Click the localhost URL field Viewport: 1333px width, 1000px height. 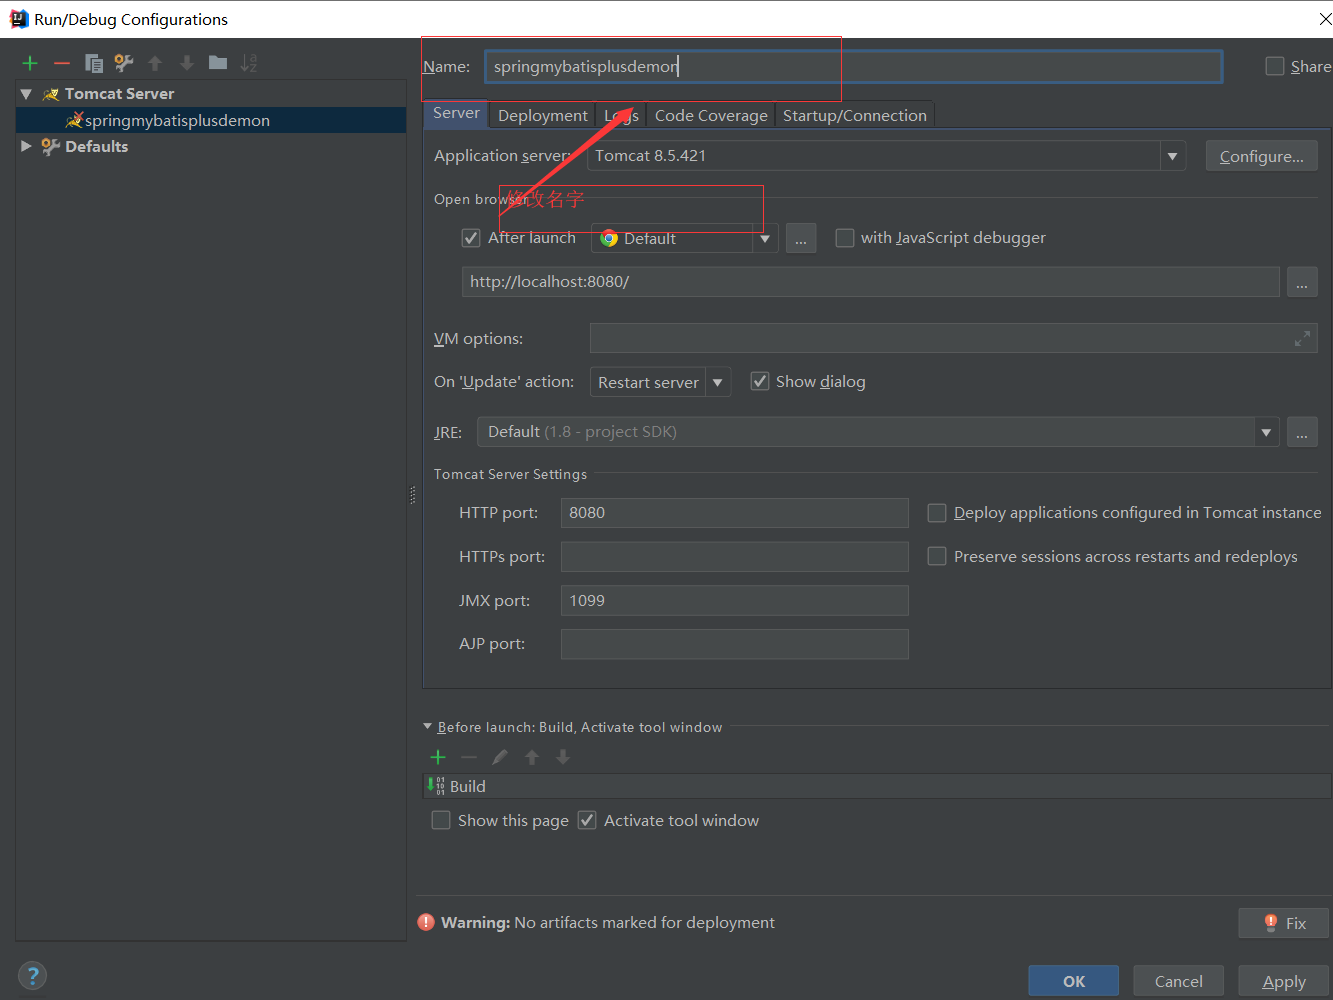coord(870,282)
